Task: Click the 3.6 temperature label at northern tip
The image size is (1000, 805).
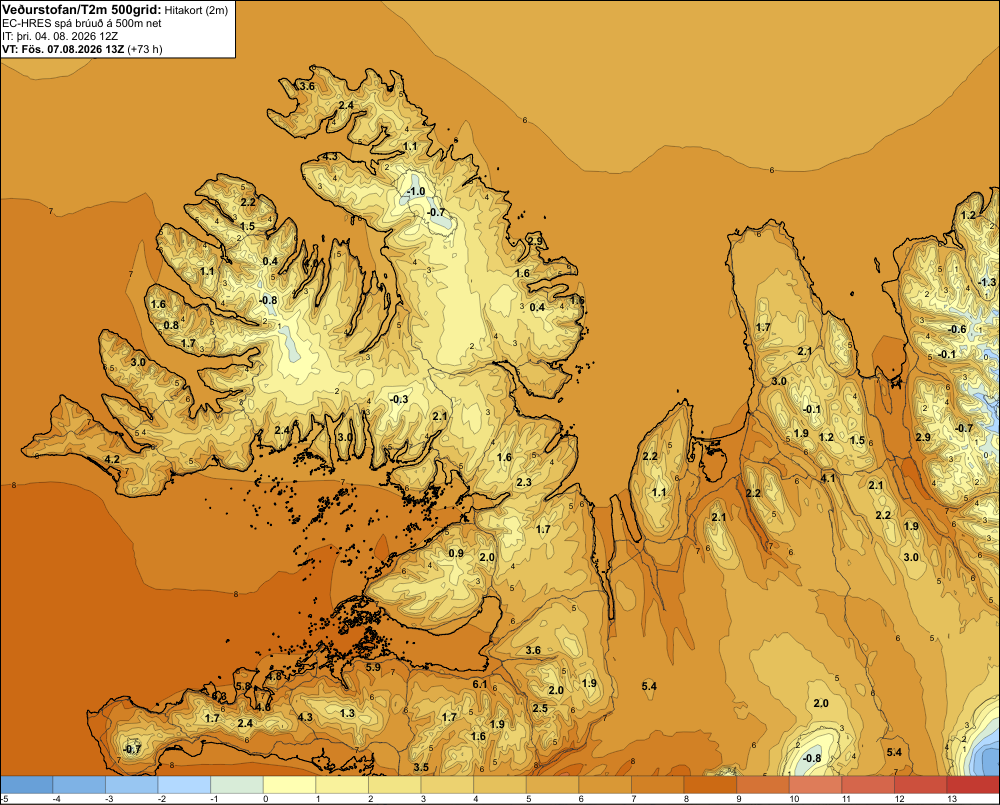Action: [x=307, y=86]
